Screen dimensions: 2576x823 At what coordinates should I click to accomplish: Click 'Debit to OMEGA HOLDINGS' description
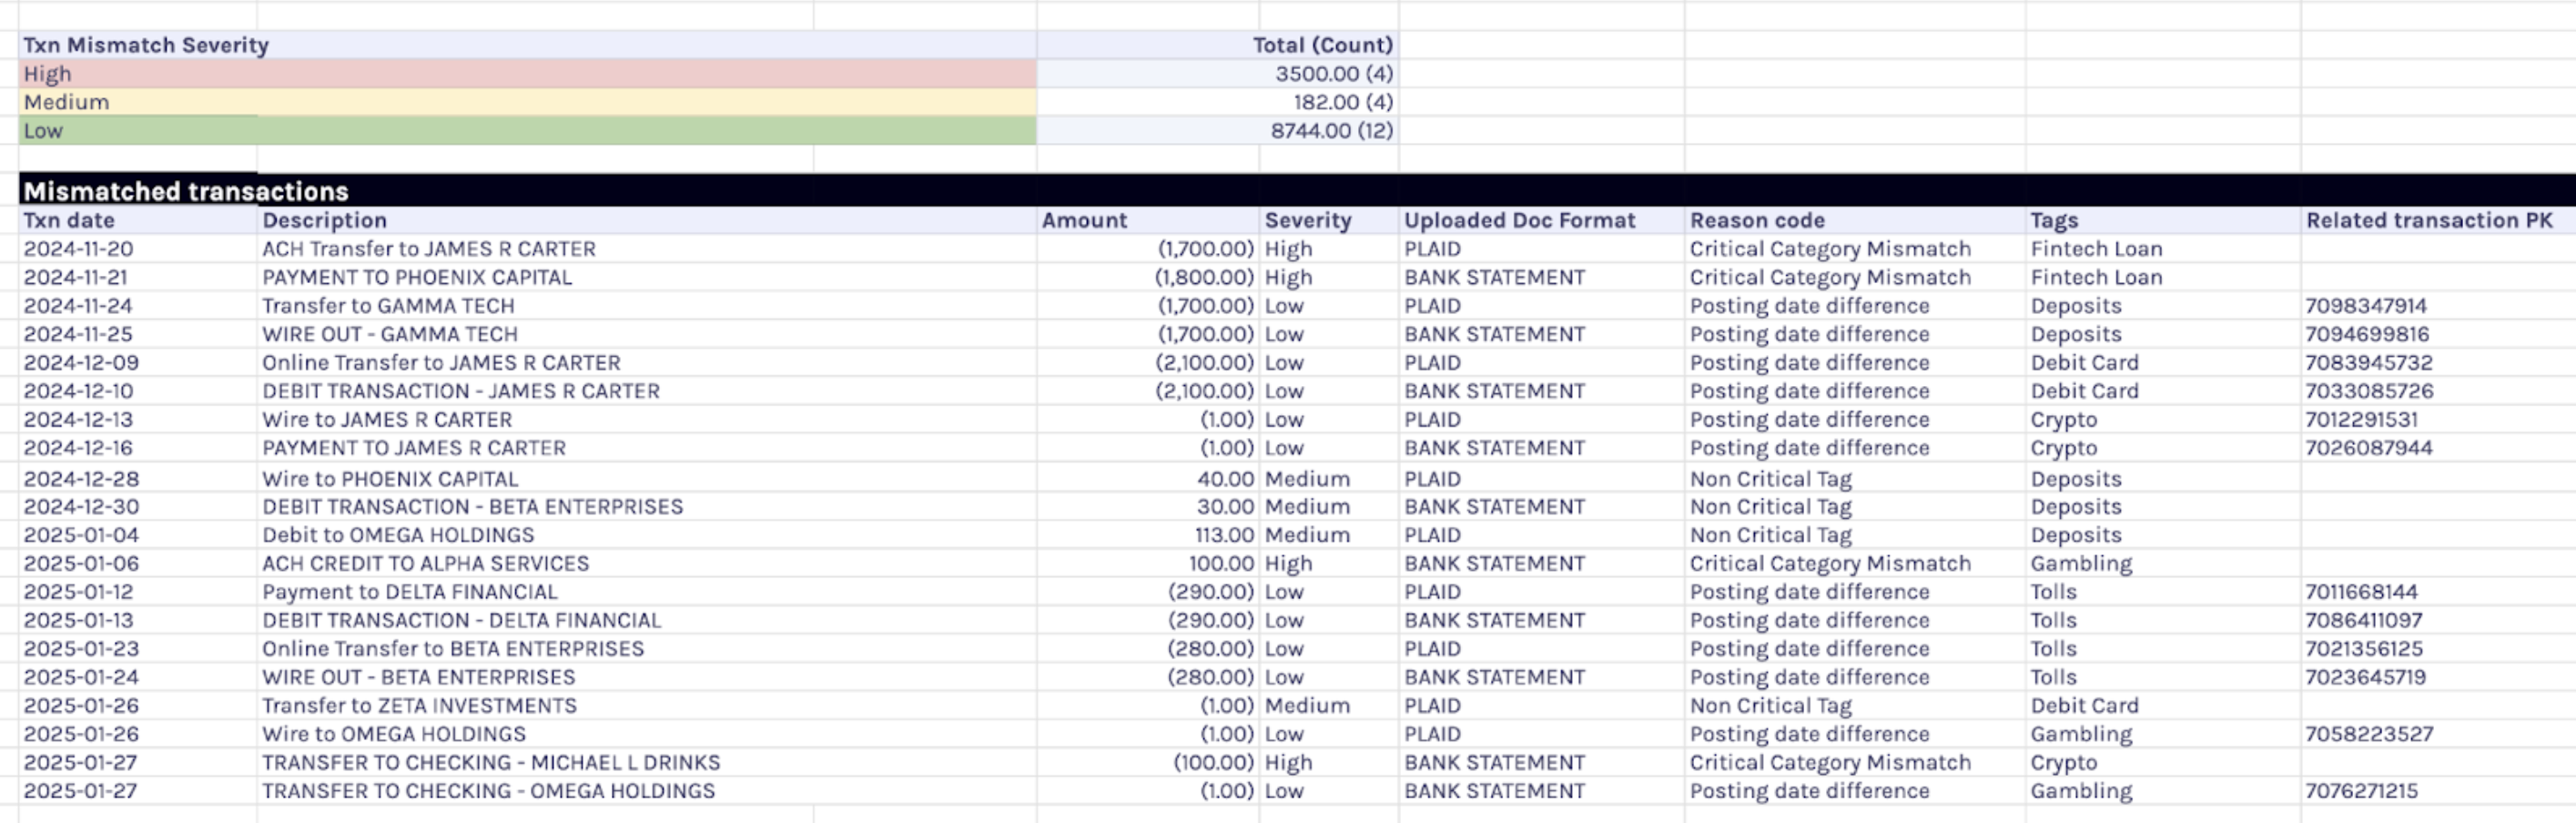click(x=647, y=535)
